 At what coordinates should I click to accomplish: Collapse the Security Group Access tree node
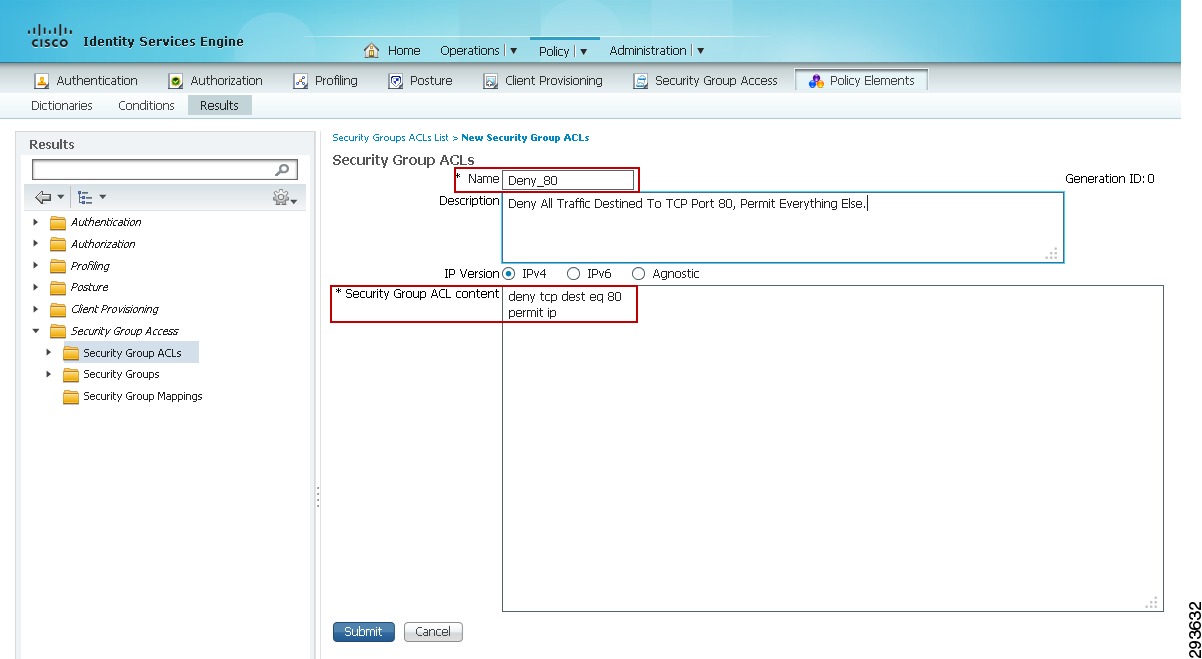coord(37,331)
